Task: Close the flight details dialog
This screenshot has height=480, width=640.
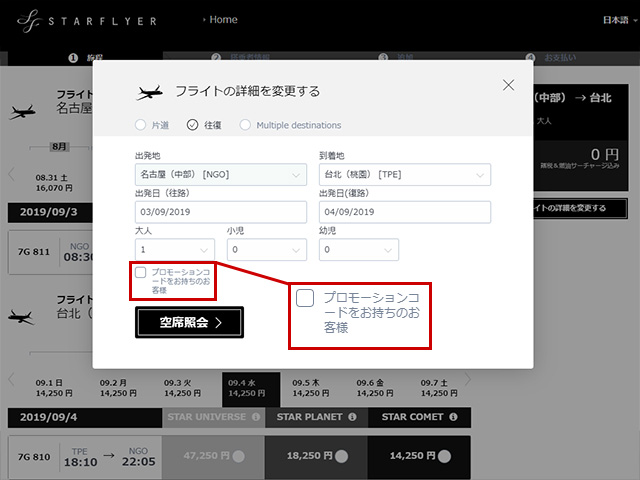Action: point(508,86)
